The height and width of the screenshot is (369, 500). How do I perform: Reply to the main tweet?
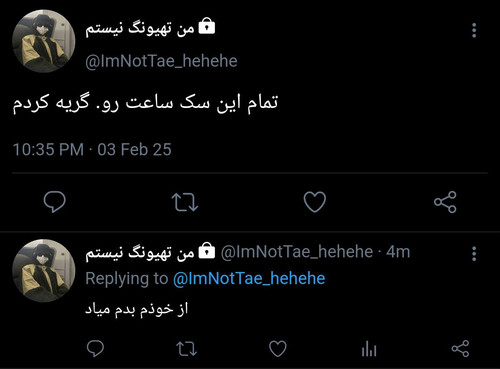coord(55,202)
